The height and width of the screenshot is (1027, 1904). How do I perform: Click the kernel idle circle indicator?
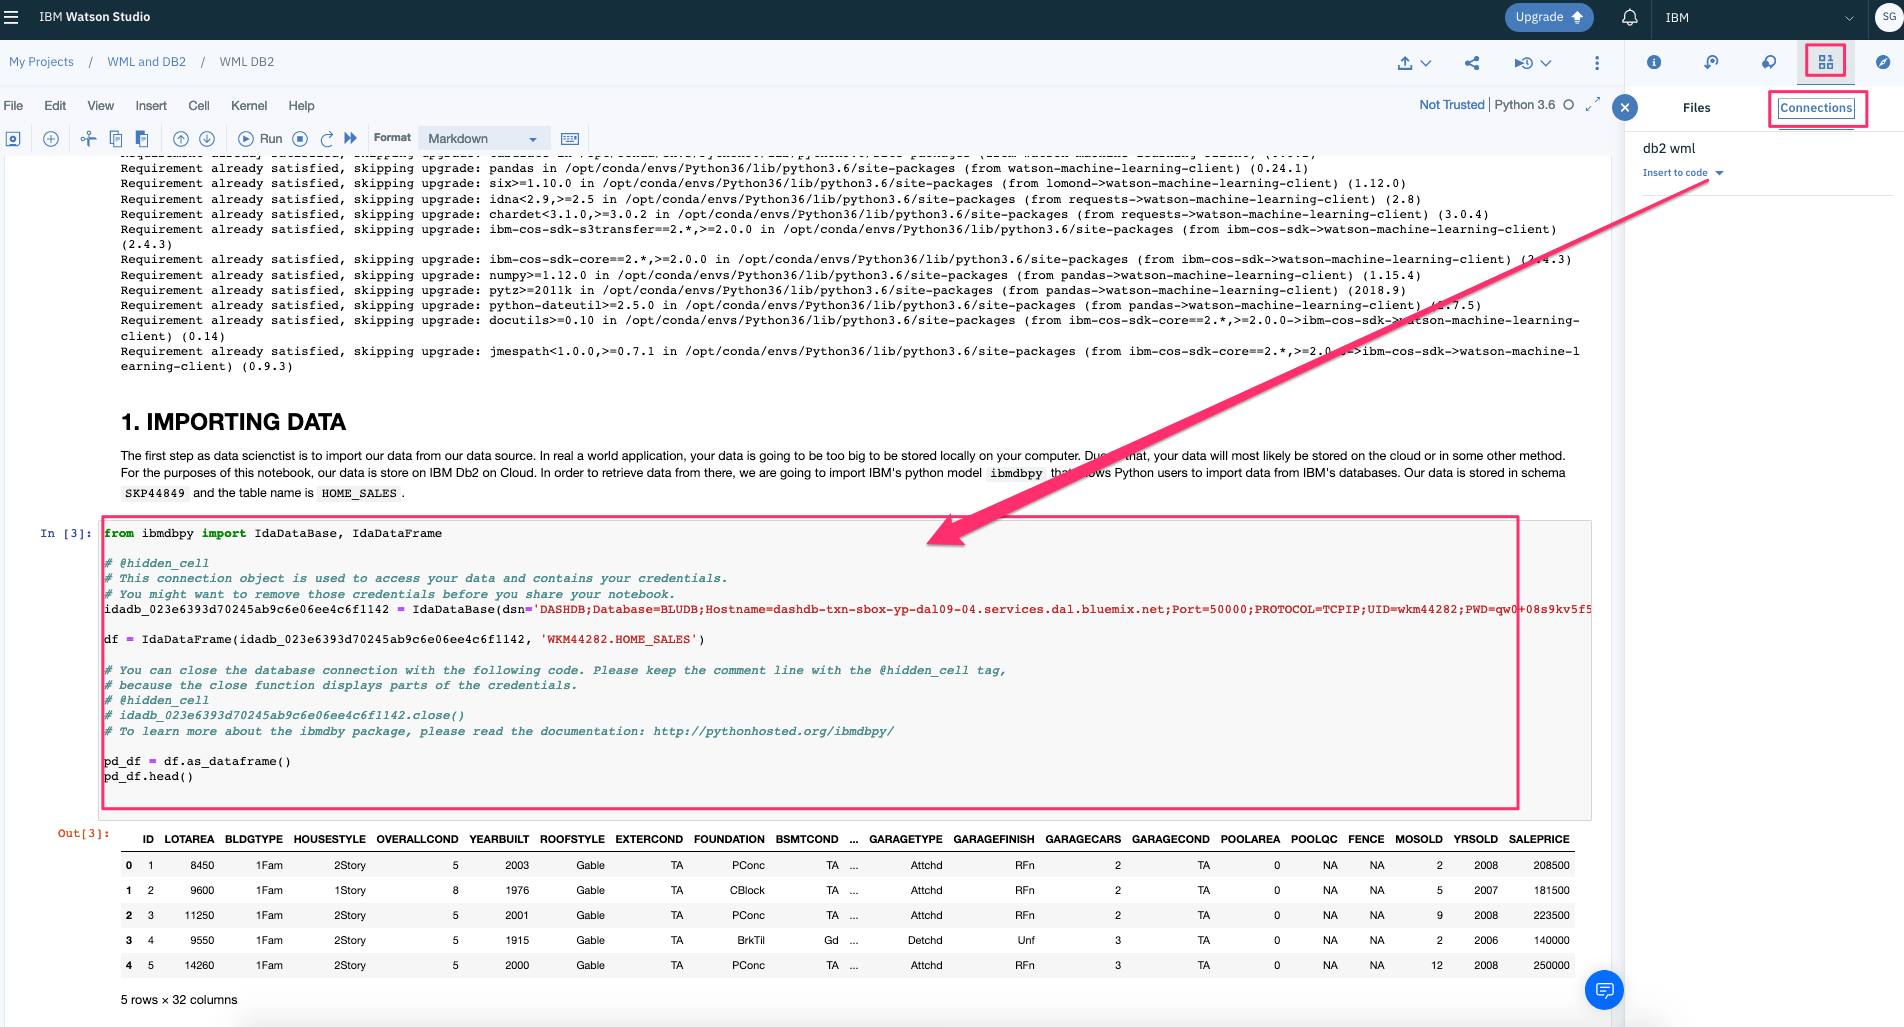point(1568,105)
